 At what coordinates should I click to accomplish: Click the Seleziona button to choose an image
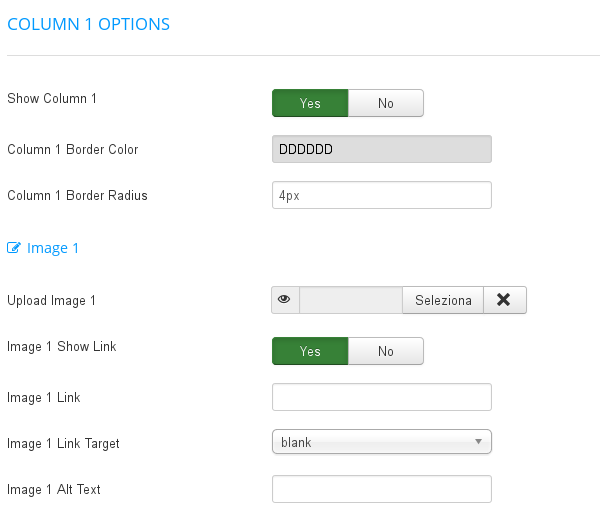pos(443,300)
